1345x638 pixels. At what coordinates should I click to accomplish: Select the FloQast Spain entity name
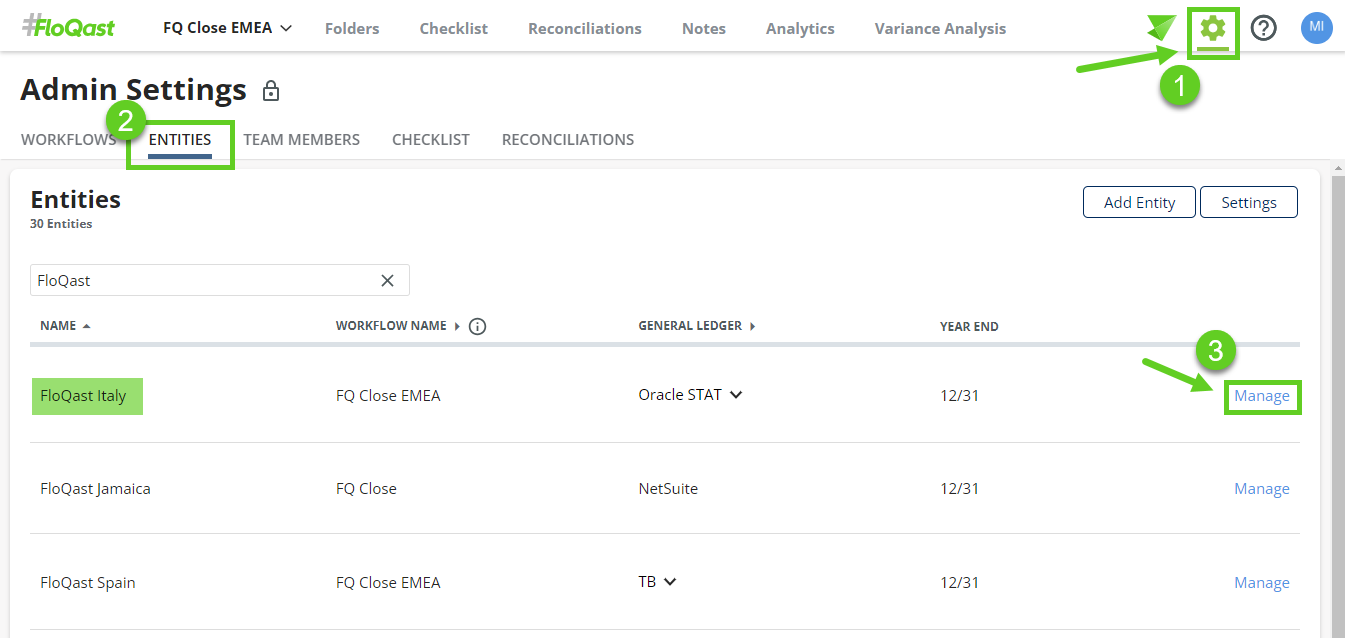pos(88,583)
